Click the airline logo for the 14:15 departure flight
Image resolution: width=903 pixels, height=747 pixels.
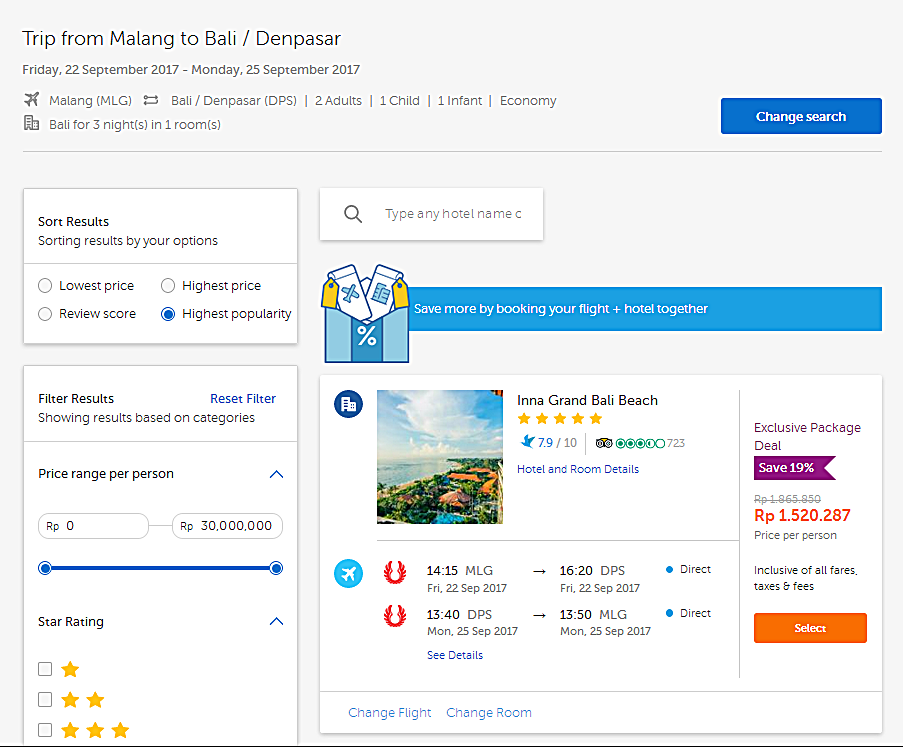(395, 573)
